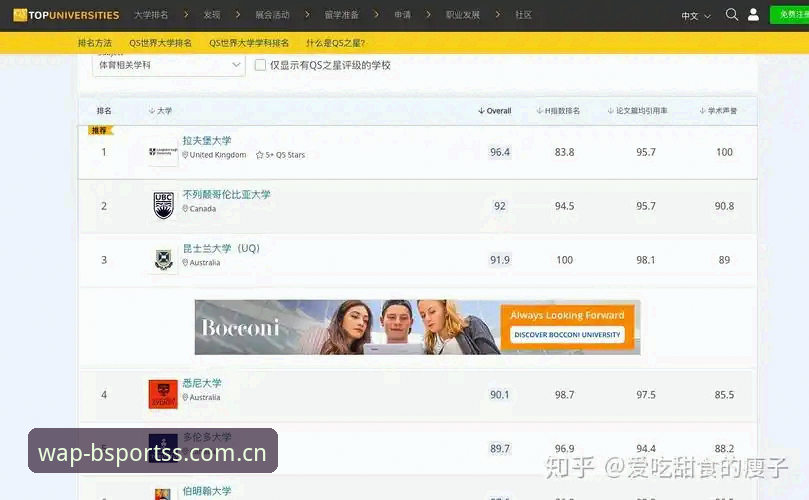Click the 排名 column header
This screenshot has width=809, height=500.
click(x=104, y=111)
